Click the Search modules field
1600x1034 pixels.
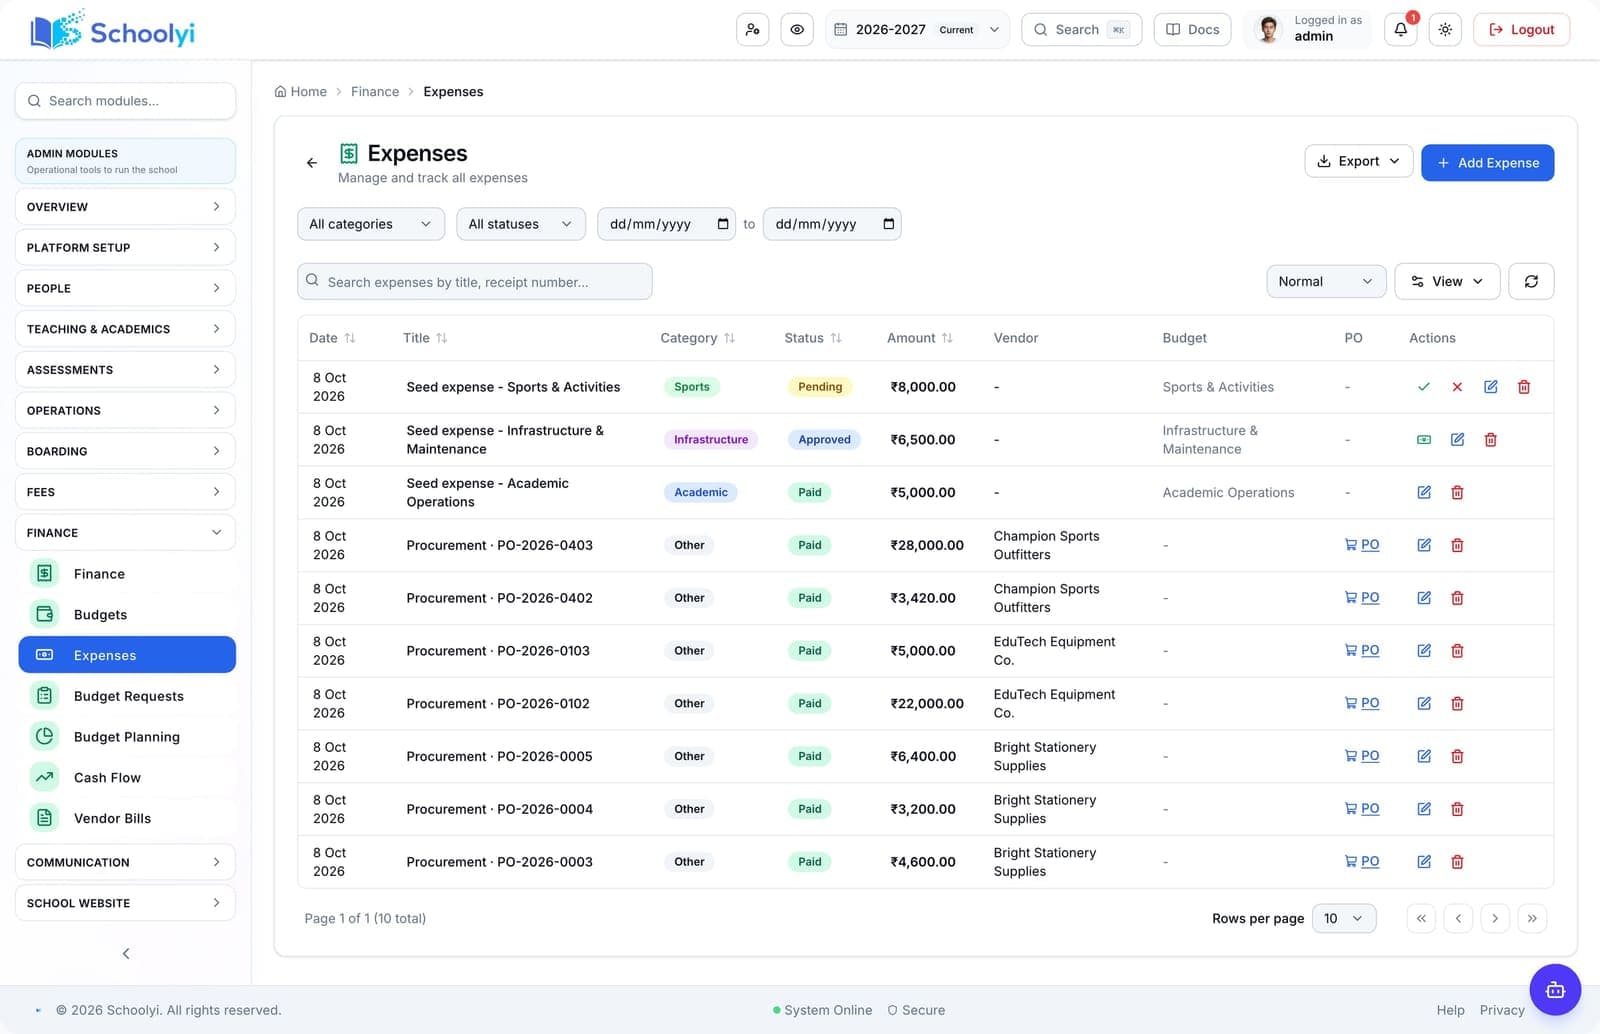[125, 101]
